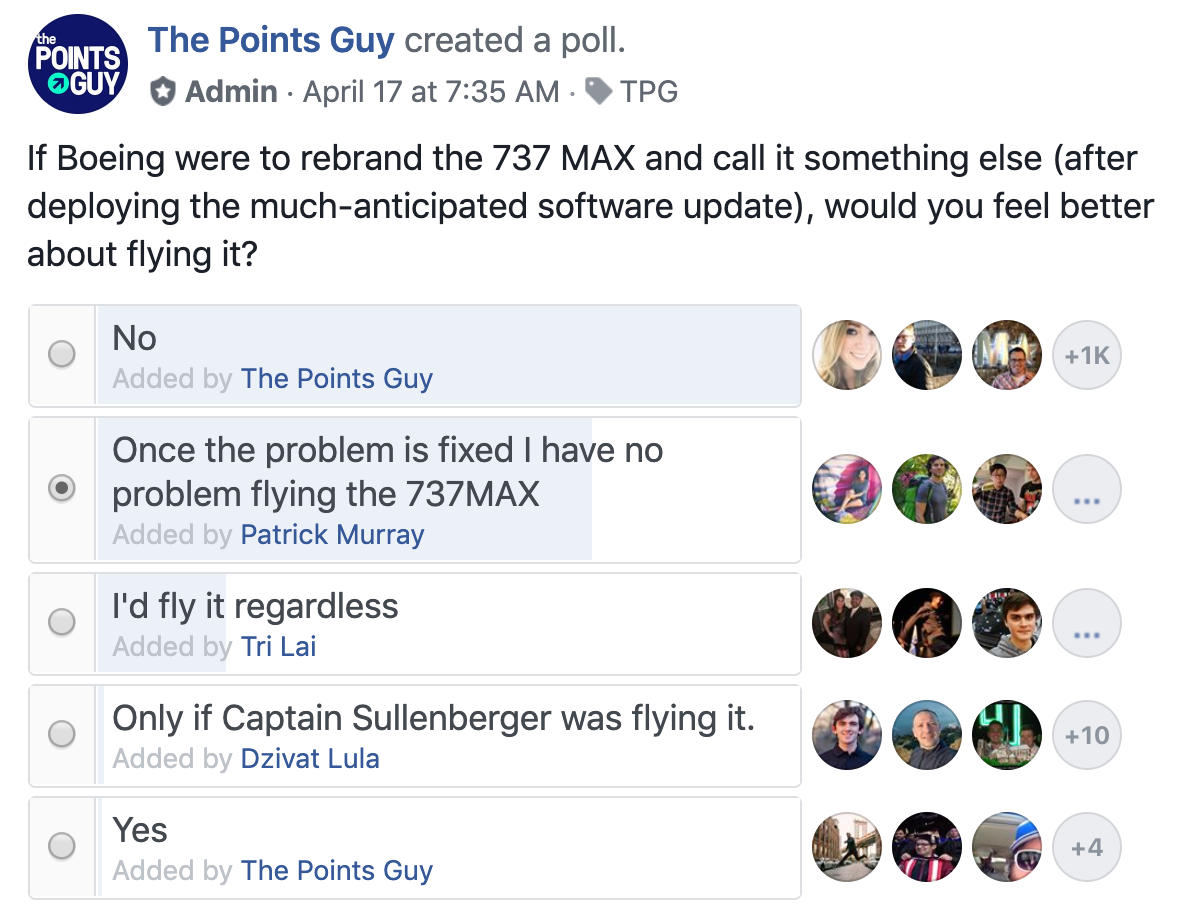This screenshot has width=1178, height=906.
Task: Show more voters for the 737MAX option
Action: [1087, 490]
